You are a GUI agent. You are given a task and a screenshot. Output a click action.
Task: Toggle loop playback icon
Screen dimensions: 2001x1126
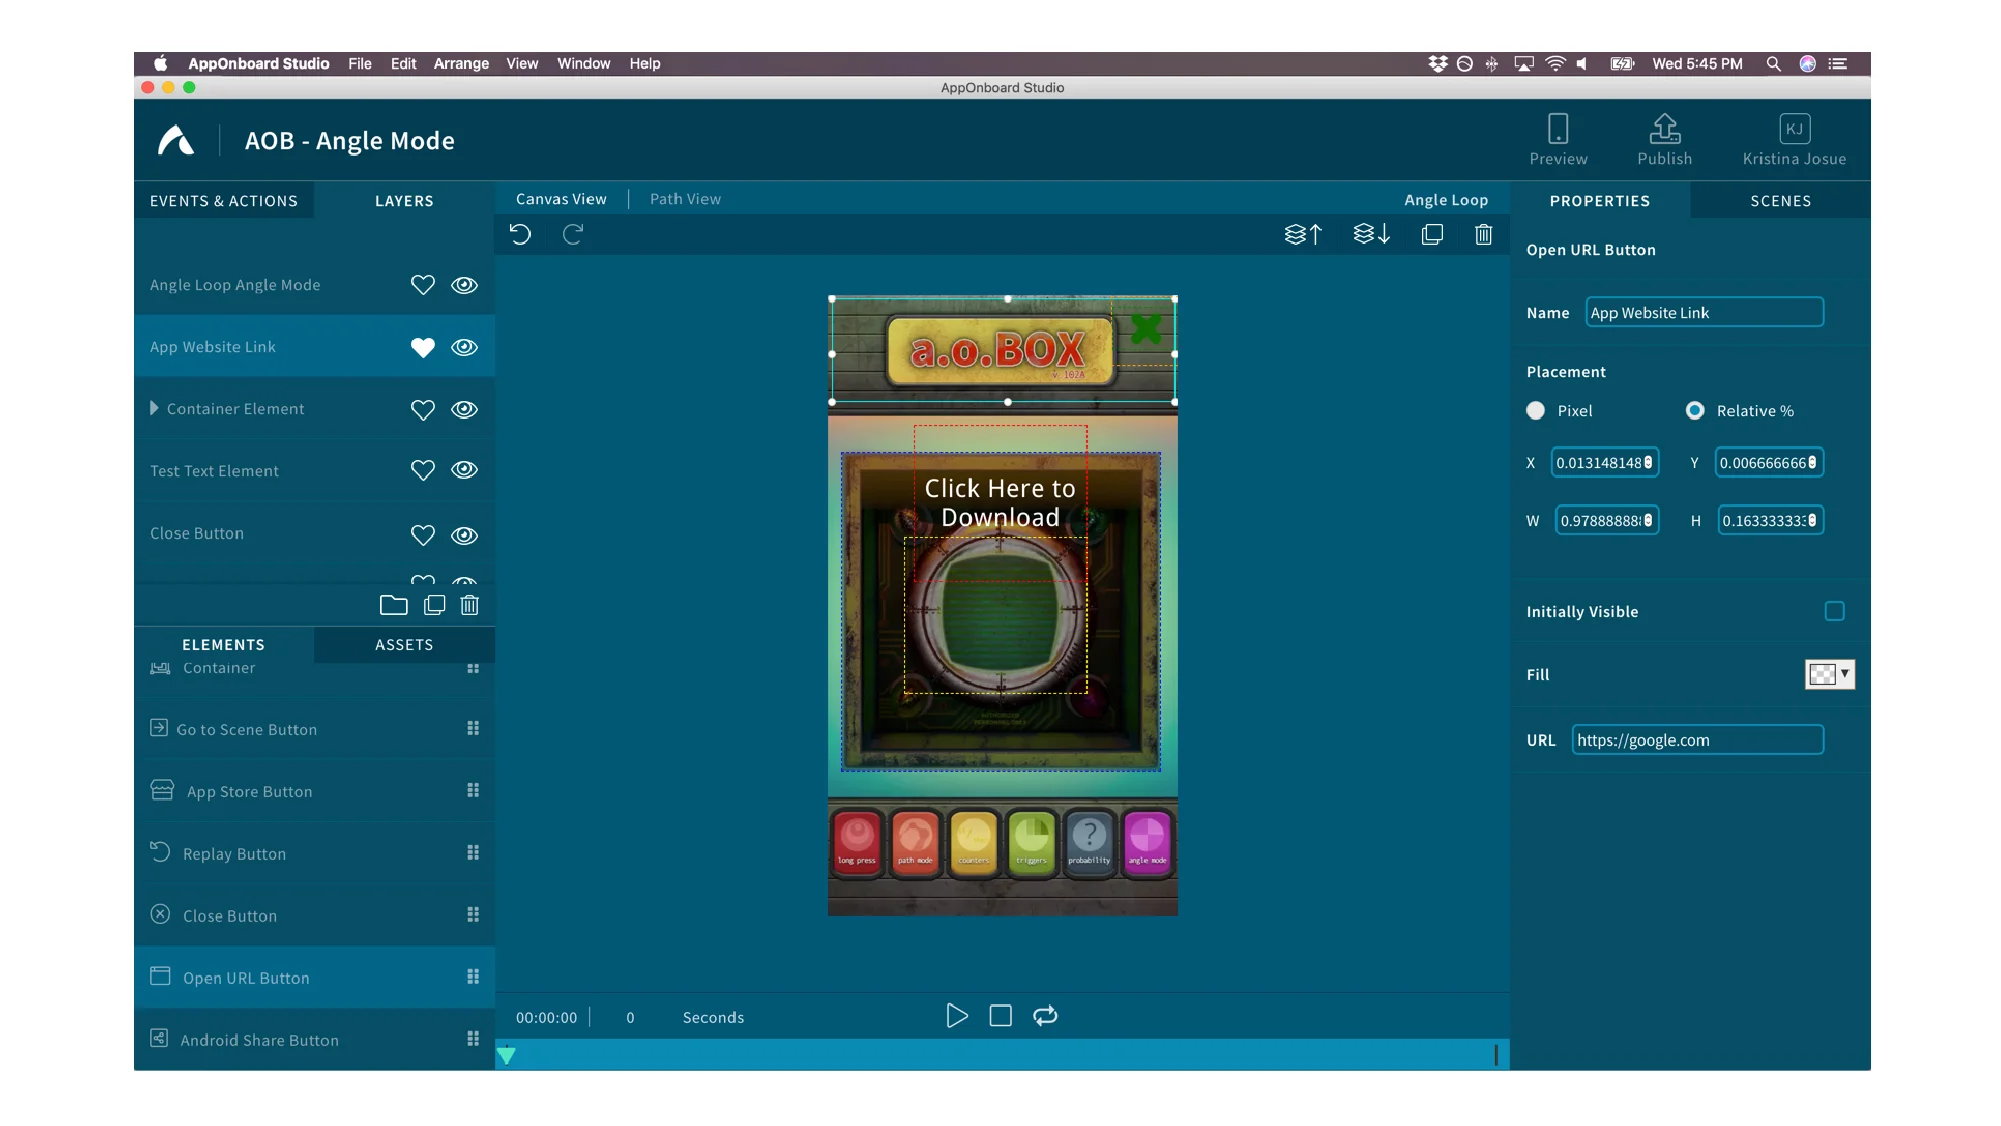pyautogui.click(x=1045, y=1016)
